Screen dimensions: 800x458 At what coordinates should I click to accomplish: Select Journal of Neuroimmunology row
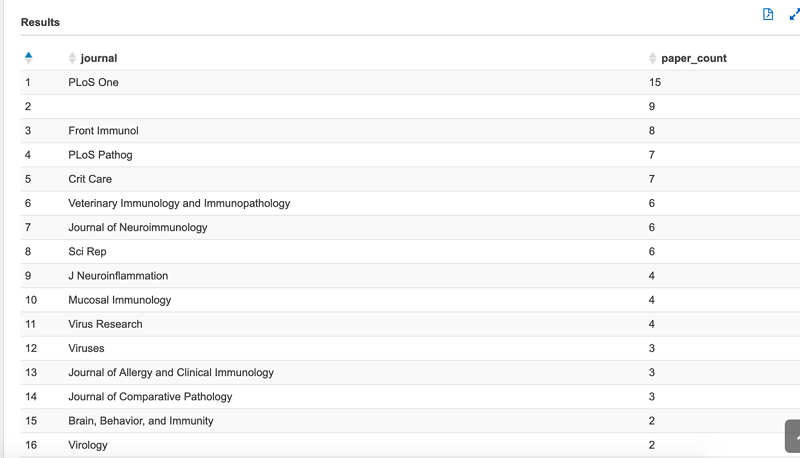click(410, 227)
